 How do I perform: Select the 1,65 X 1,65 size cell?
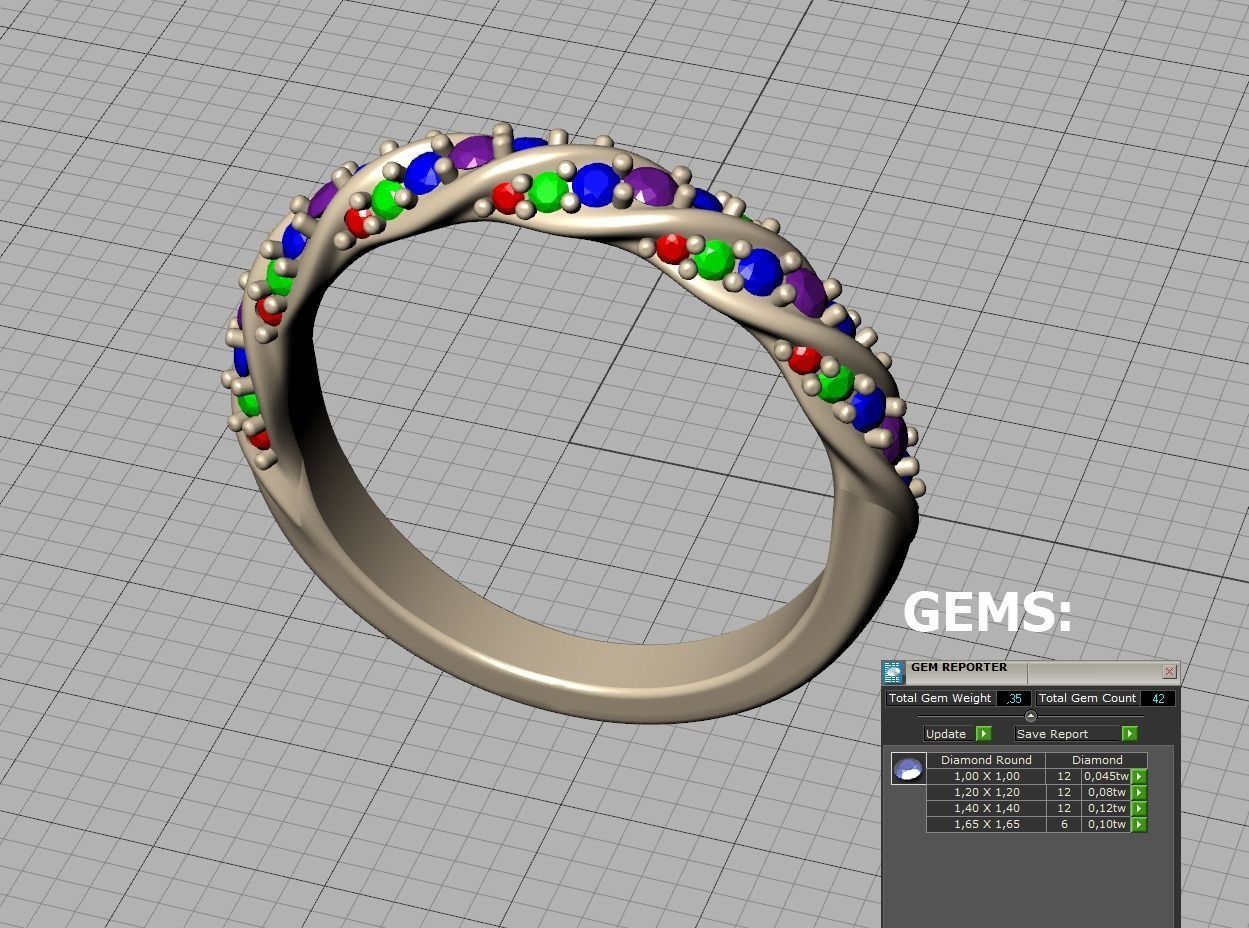986,824
